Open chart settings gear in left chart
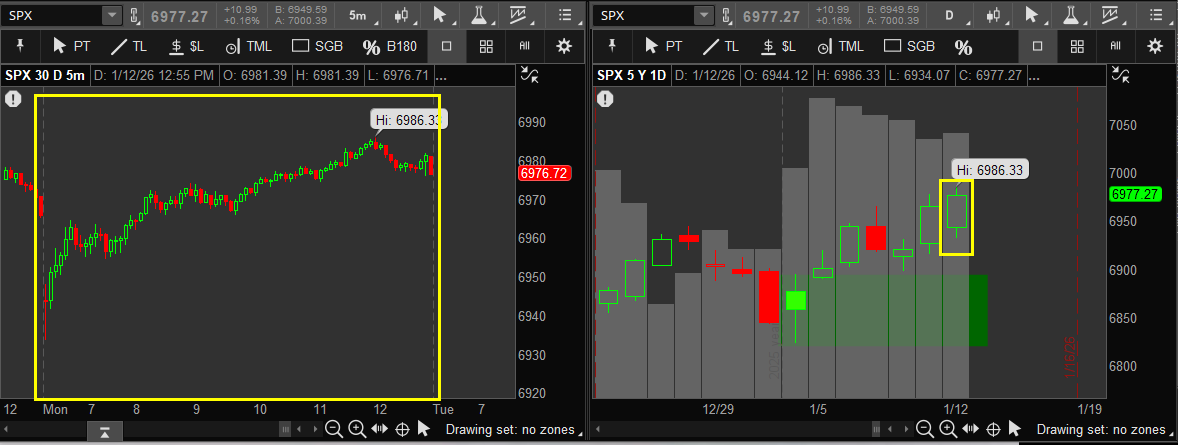Screen dimensions: 1178x445 564,46
